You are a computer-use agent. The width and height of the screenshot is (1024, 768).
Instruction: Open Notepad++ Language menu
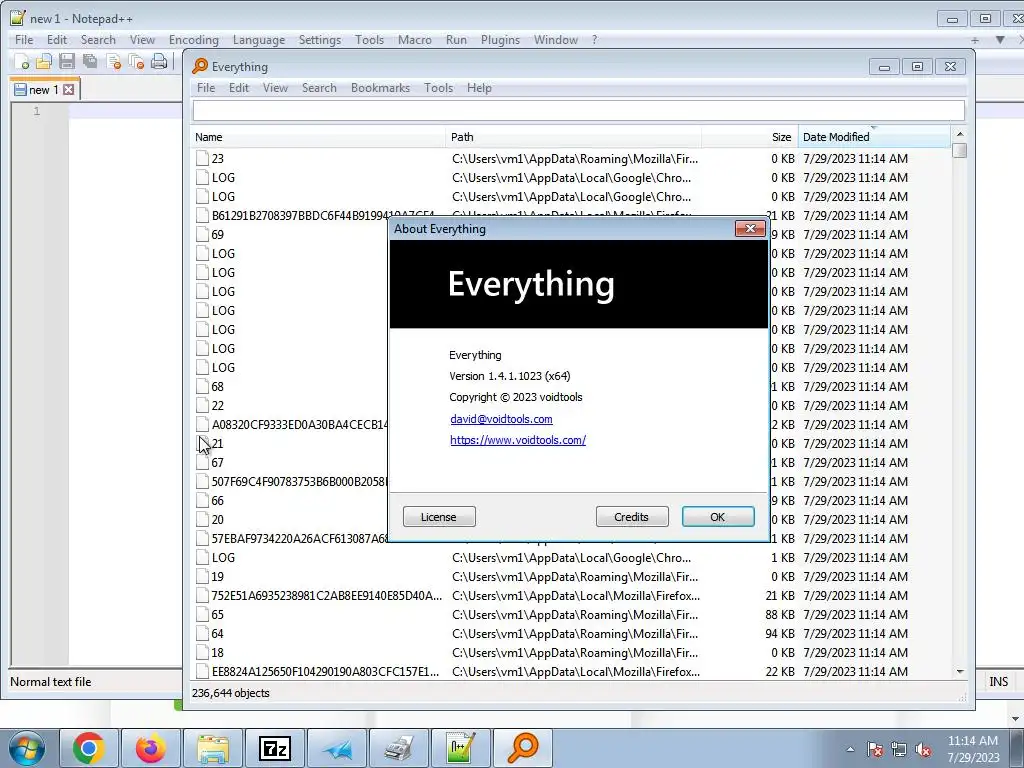[259, 40]
